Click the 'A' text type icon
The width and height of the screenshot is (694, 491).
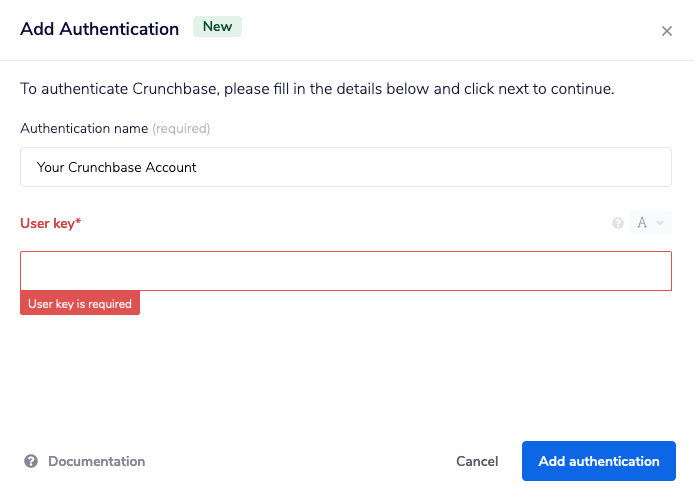pyautogui.click(x=642, y=223)
